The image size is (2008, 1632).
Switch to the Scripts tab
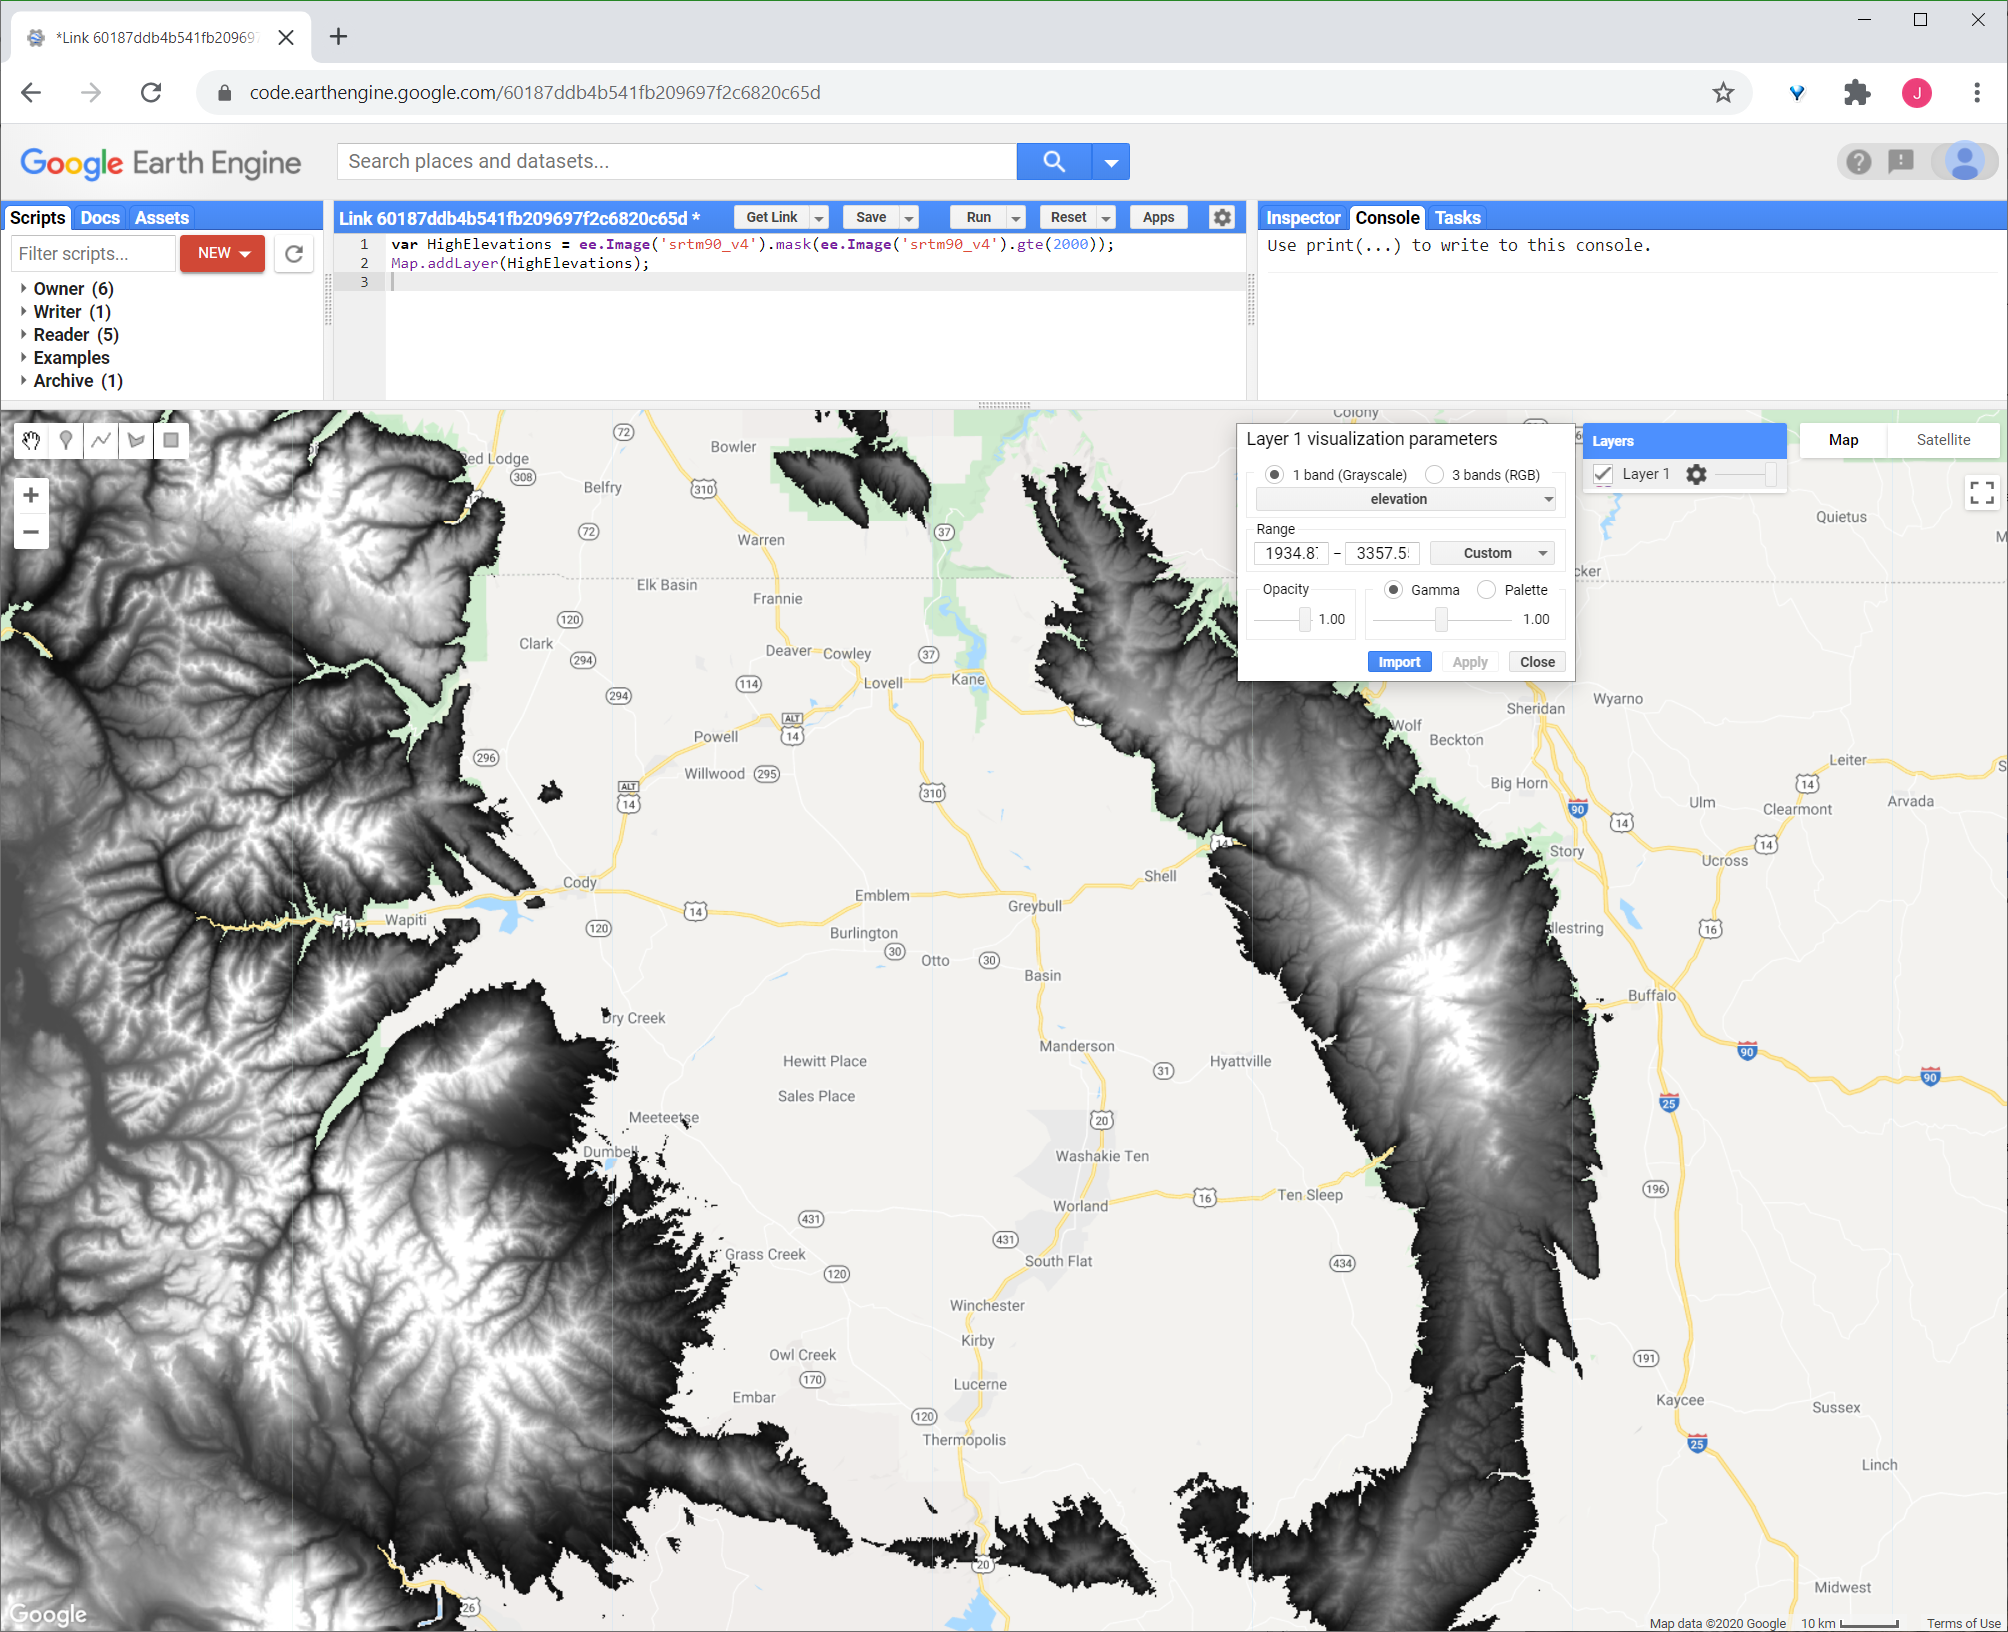[37, 218]
